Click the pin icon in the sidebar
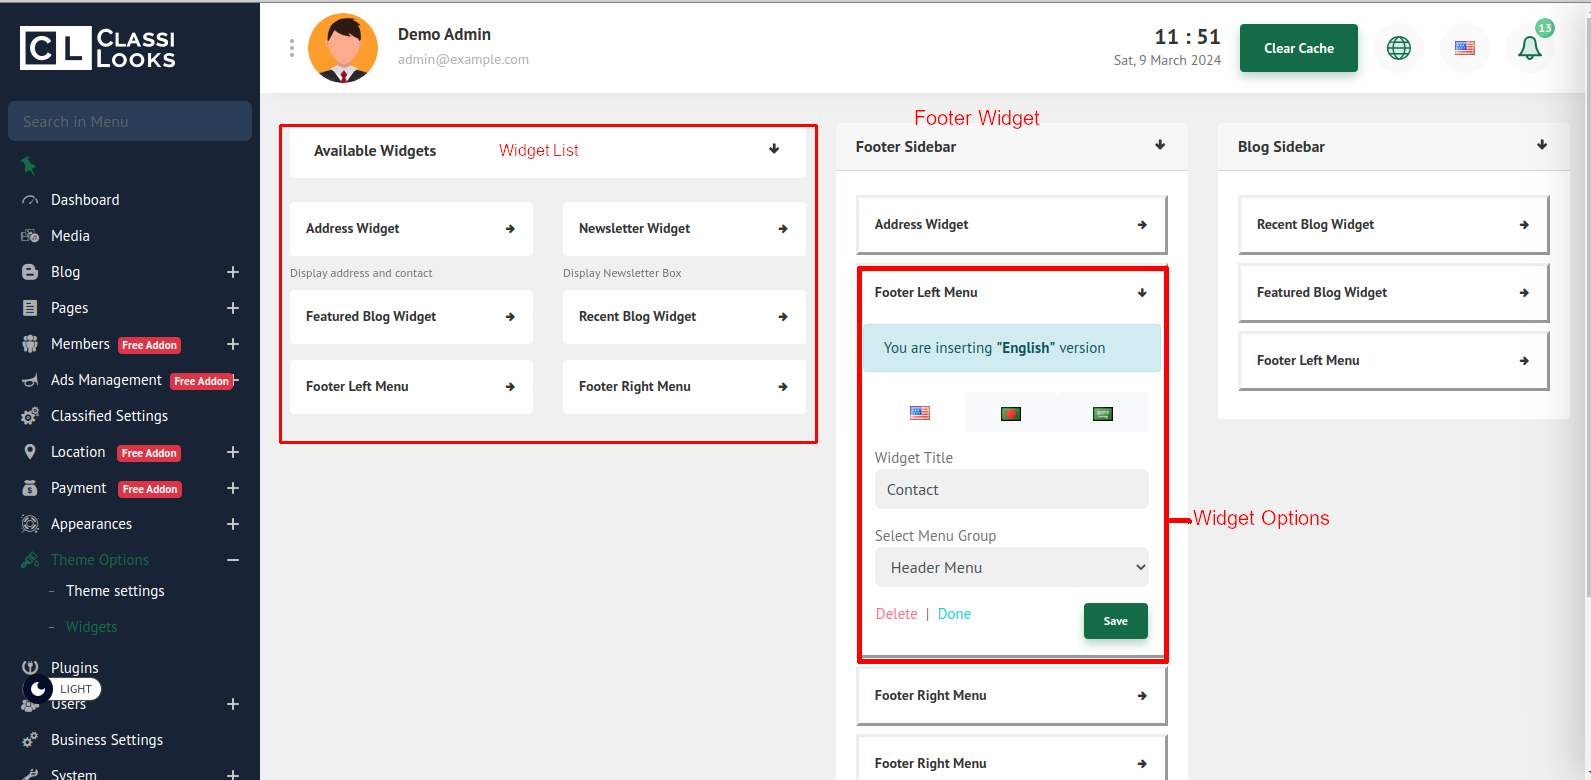This screenshot has width=1591, height=780. (29, 165)
